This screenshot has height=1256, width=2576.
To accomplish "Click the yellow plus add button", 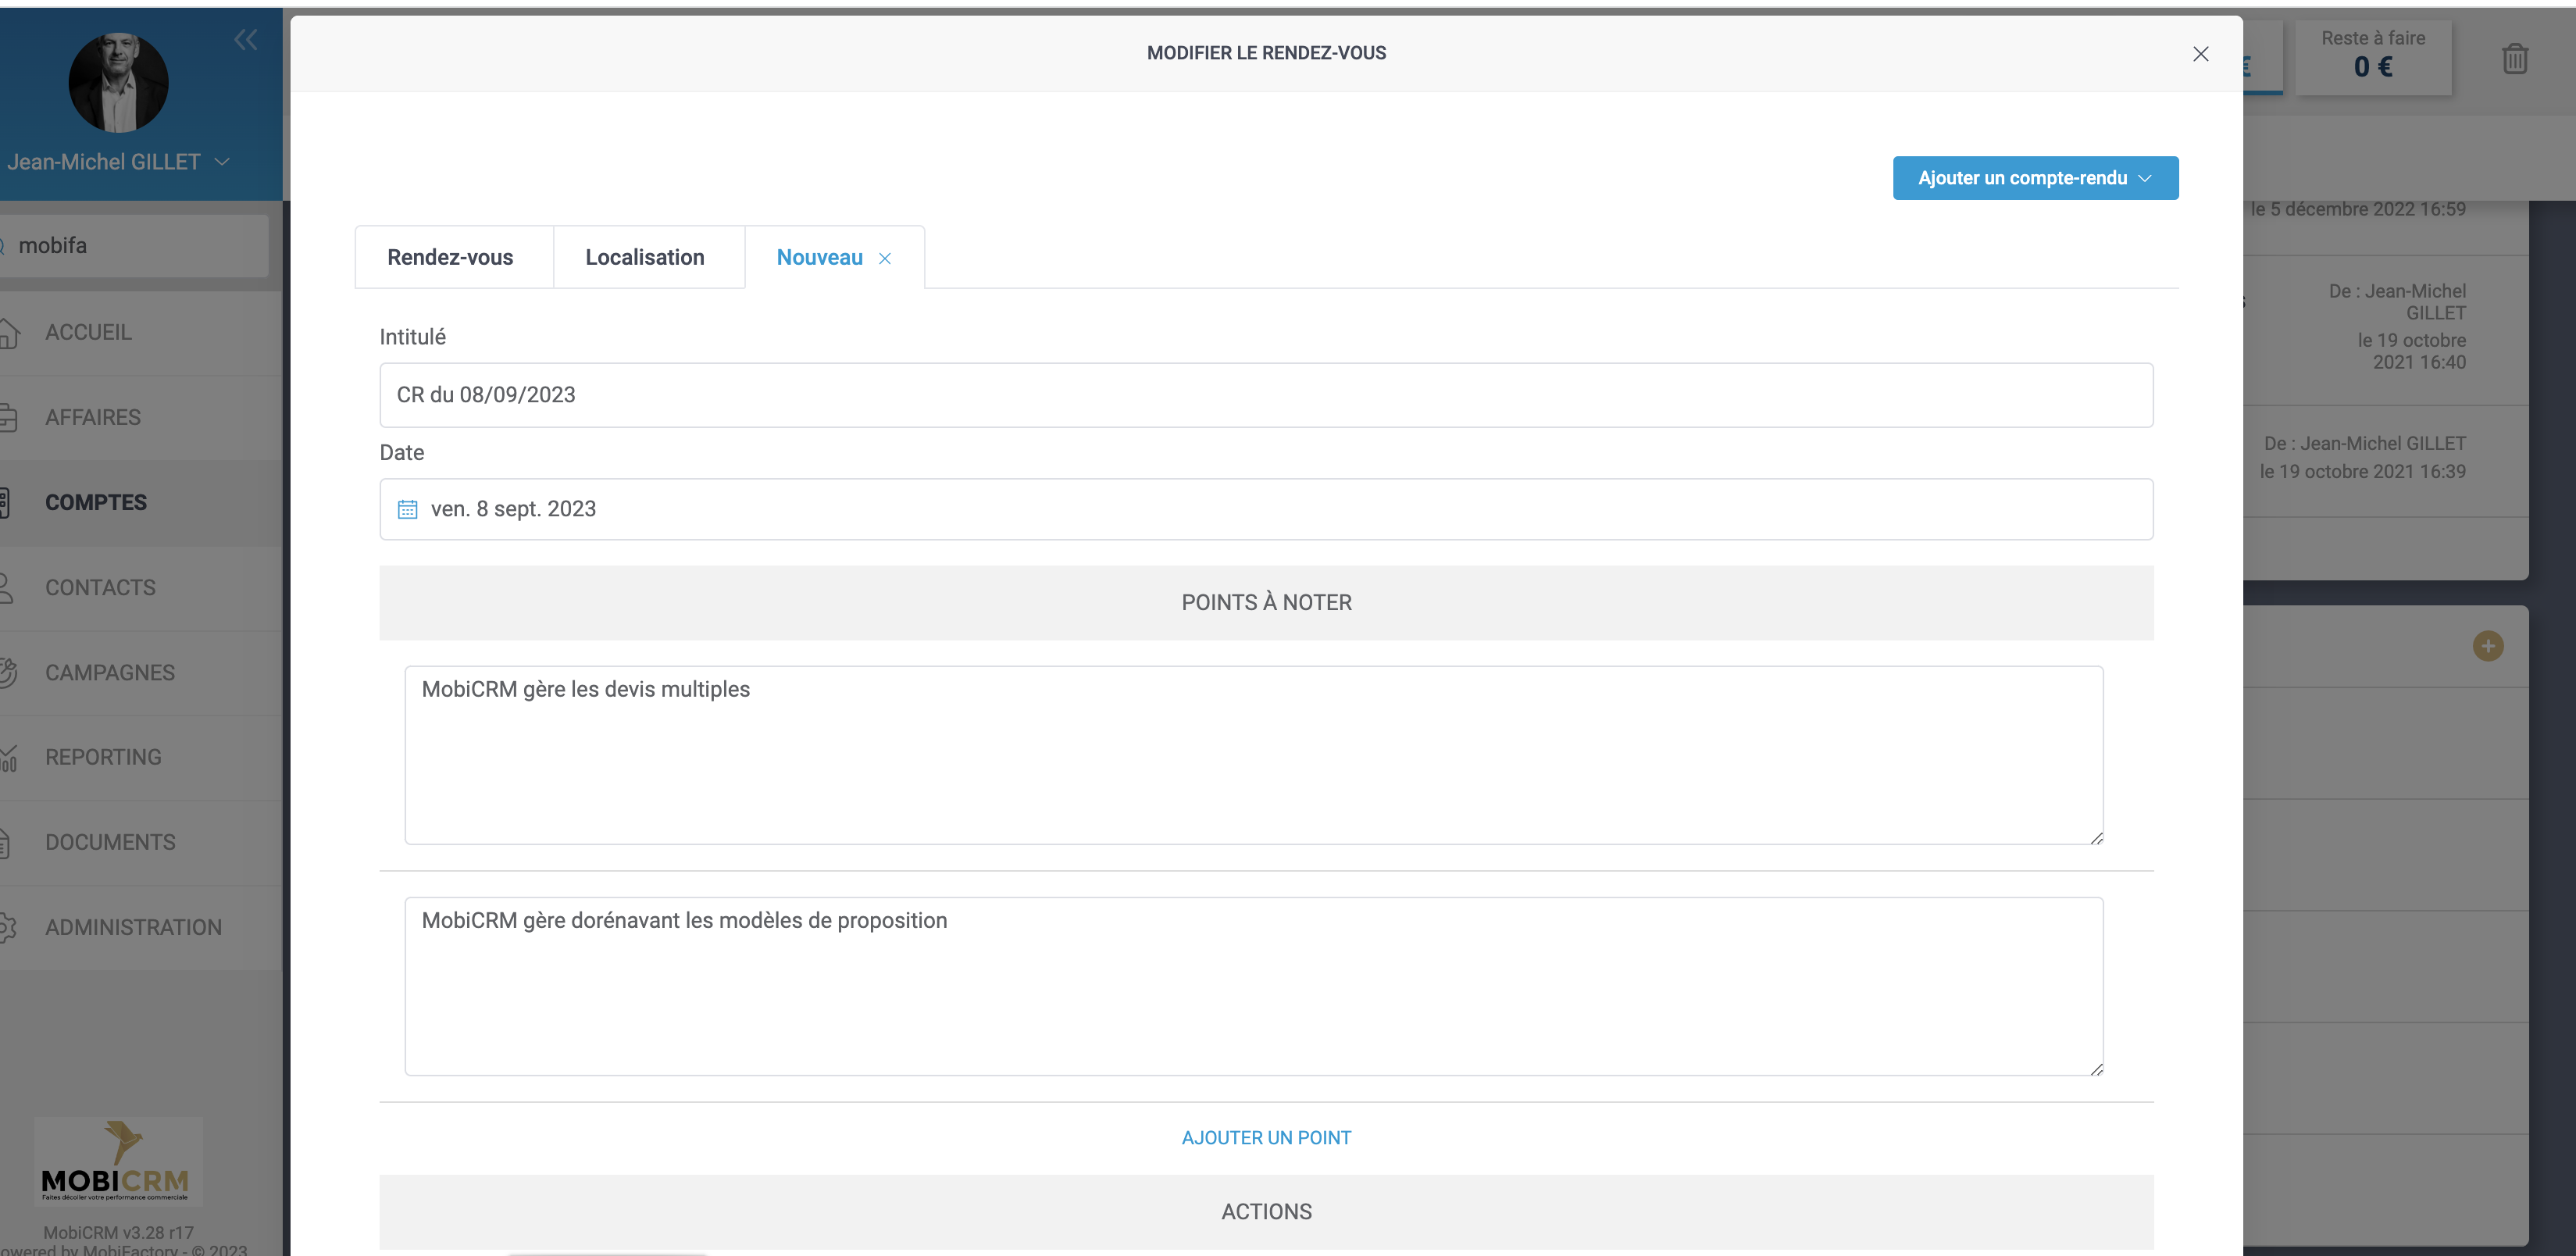I will click(x=2488, y=646).
